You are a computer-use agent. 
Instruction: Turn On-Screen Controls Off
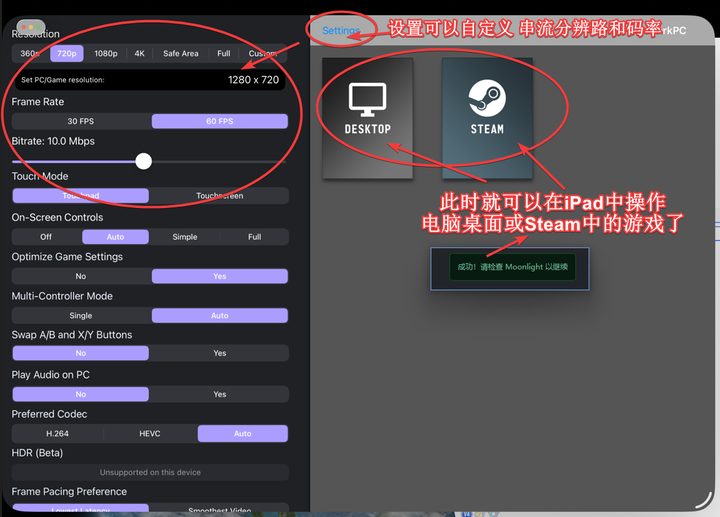[x=46, y=237]
